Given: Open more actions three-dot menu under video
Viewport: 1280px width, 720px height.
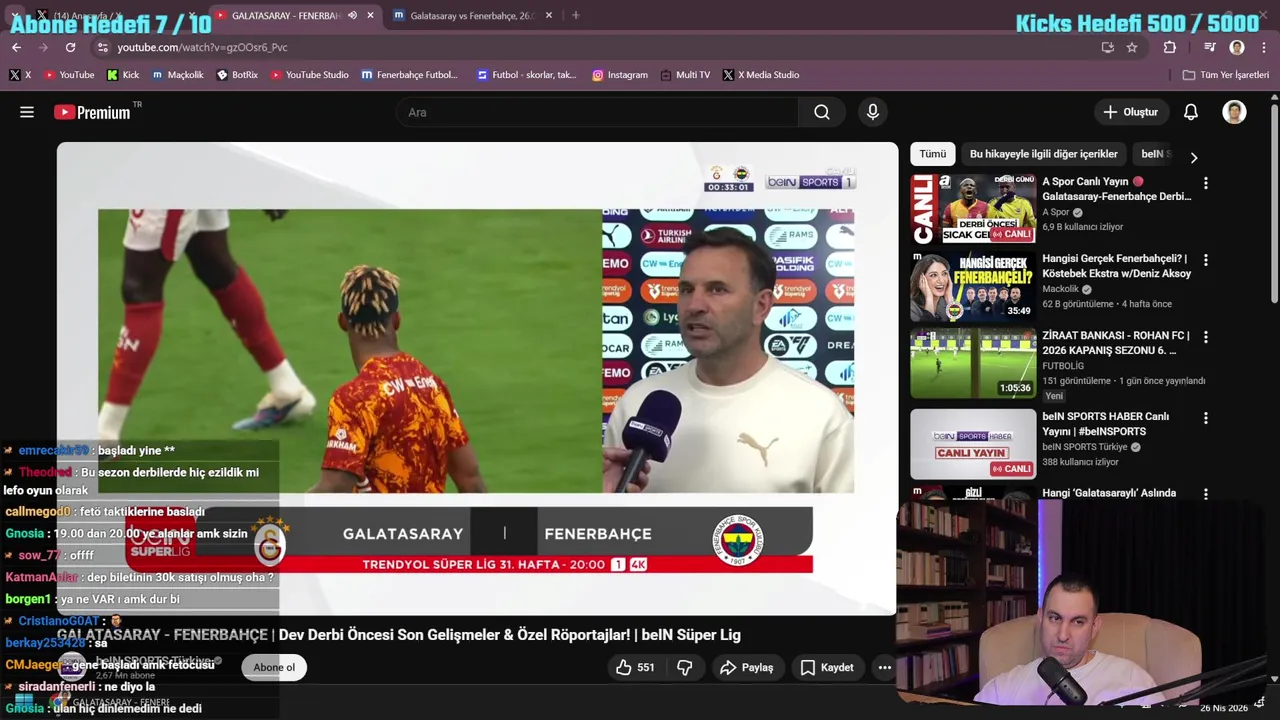Looking at the screenshot, I should tap(884, 667).
